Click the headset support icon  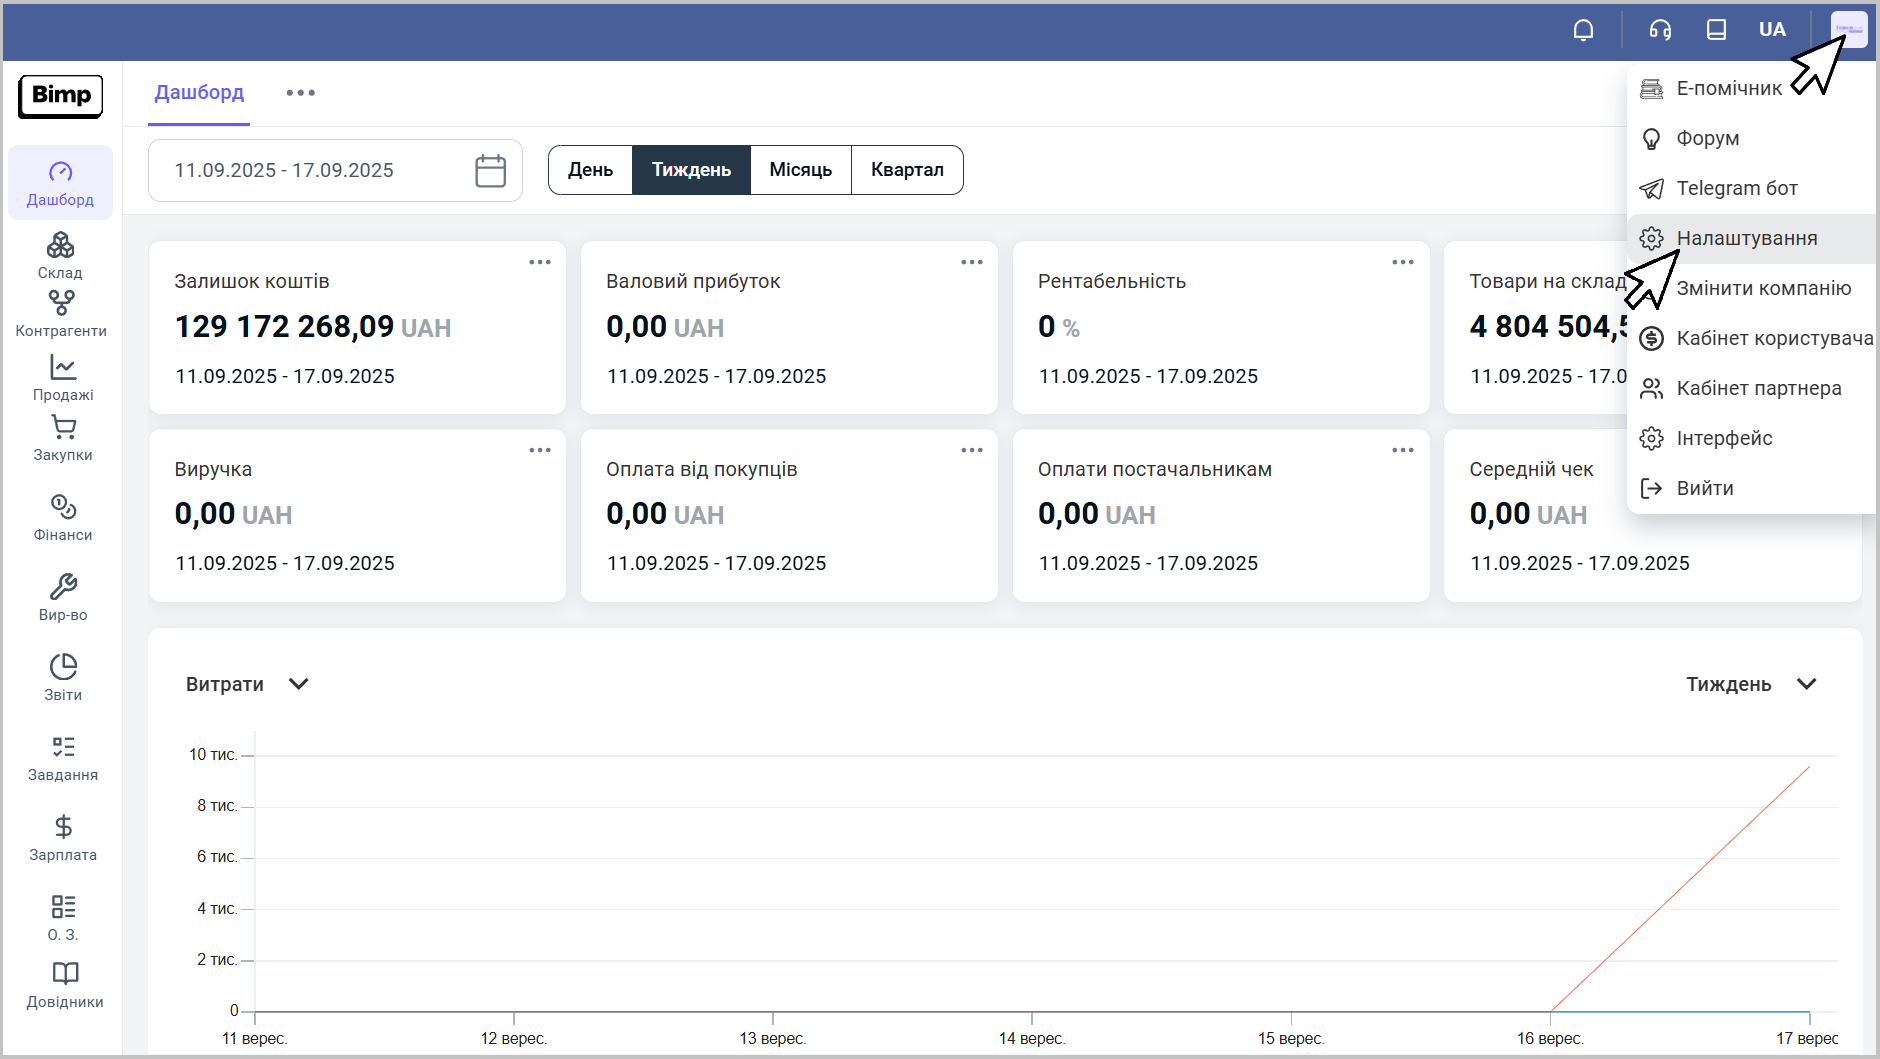click(x=1660, y=30)
